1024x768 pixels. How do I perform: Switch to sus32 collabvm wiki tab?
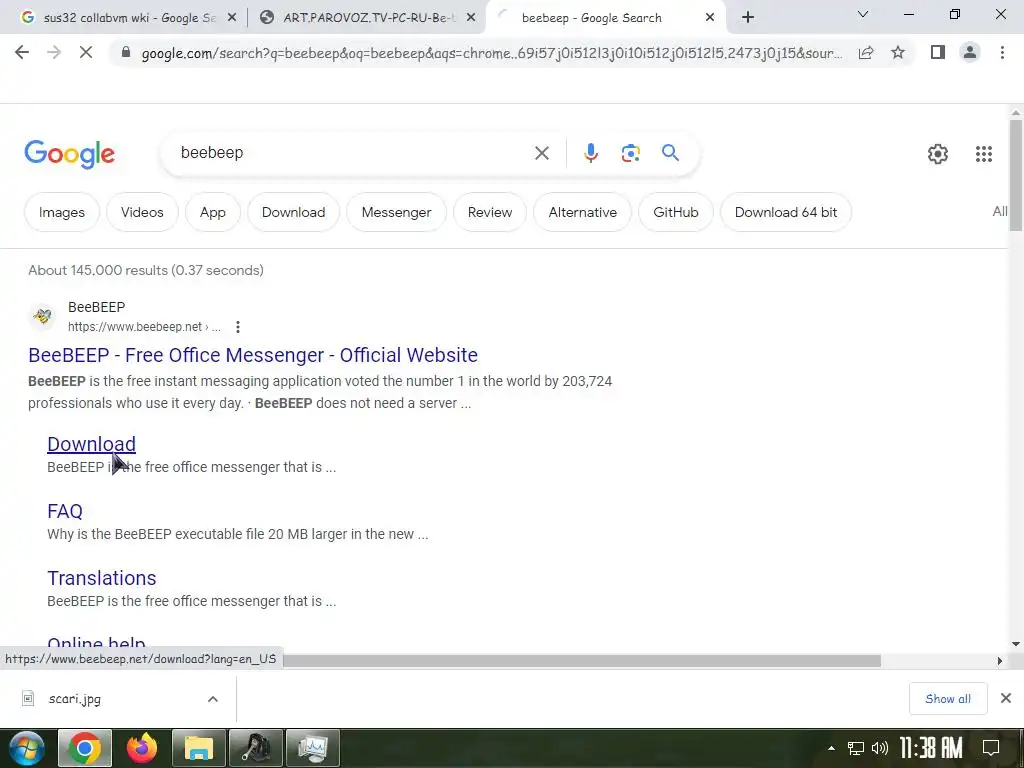click(129, 18)
